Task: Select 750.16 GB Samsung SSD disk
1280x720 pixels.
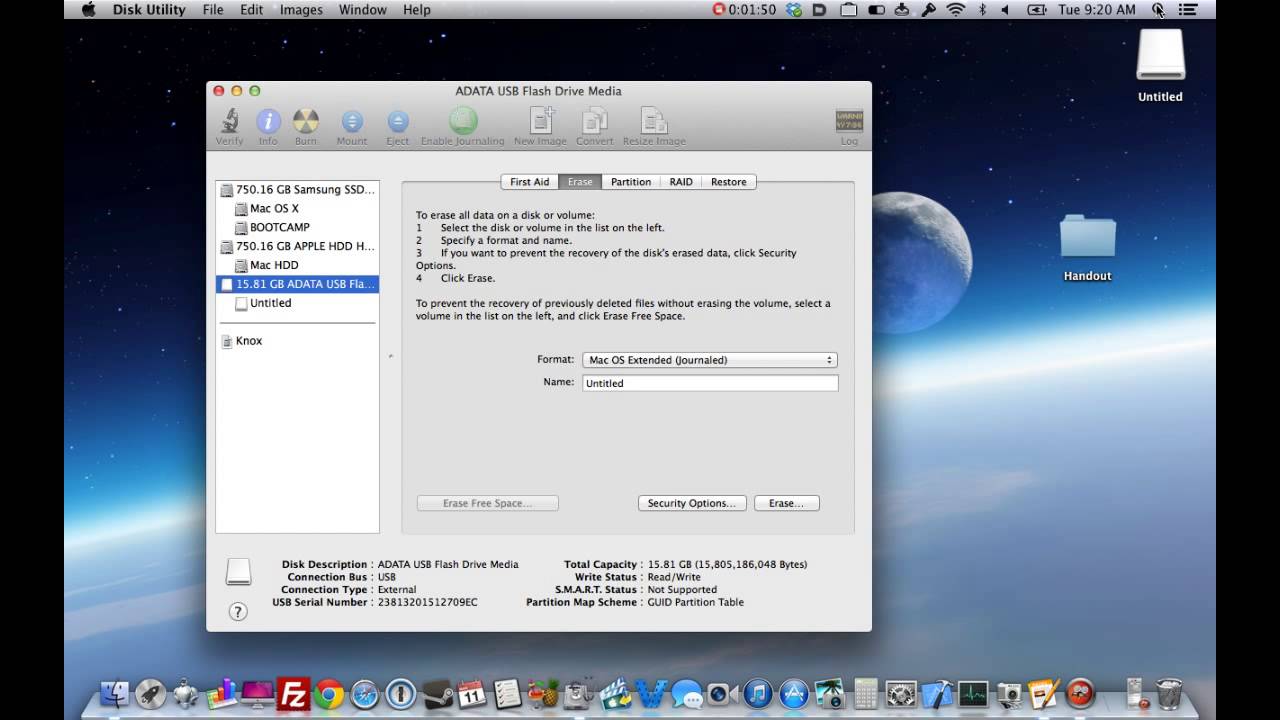Action: tap(297, 189)
